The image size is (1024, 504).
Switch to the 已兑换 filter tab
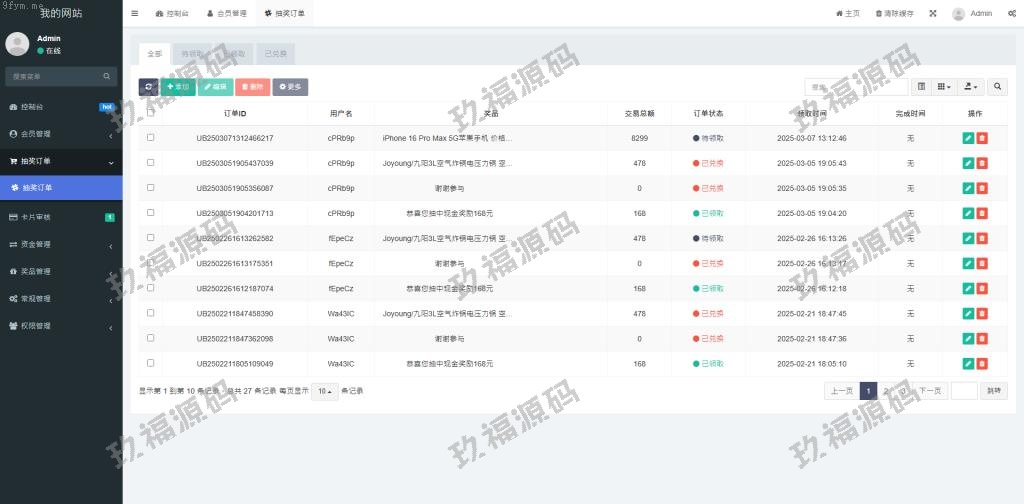275,54
